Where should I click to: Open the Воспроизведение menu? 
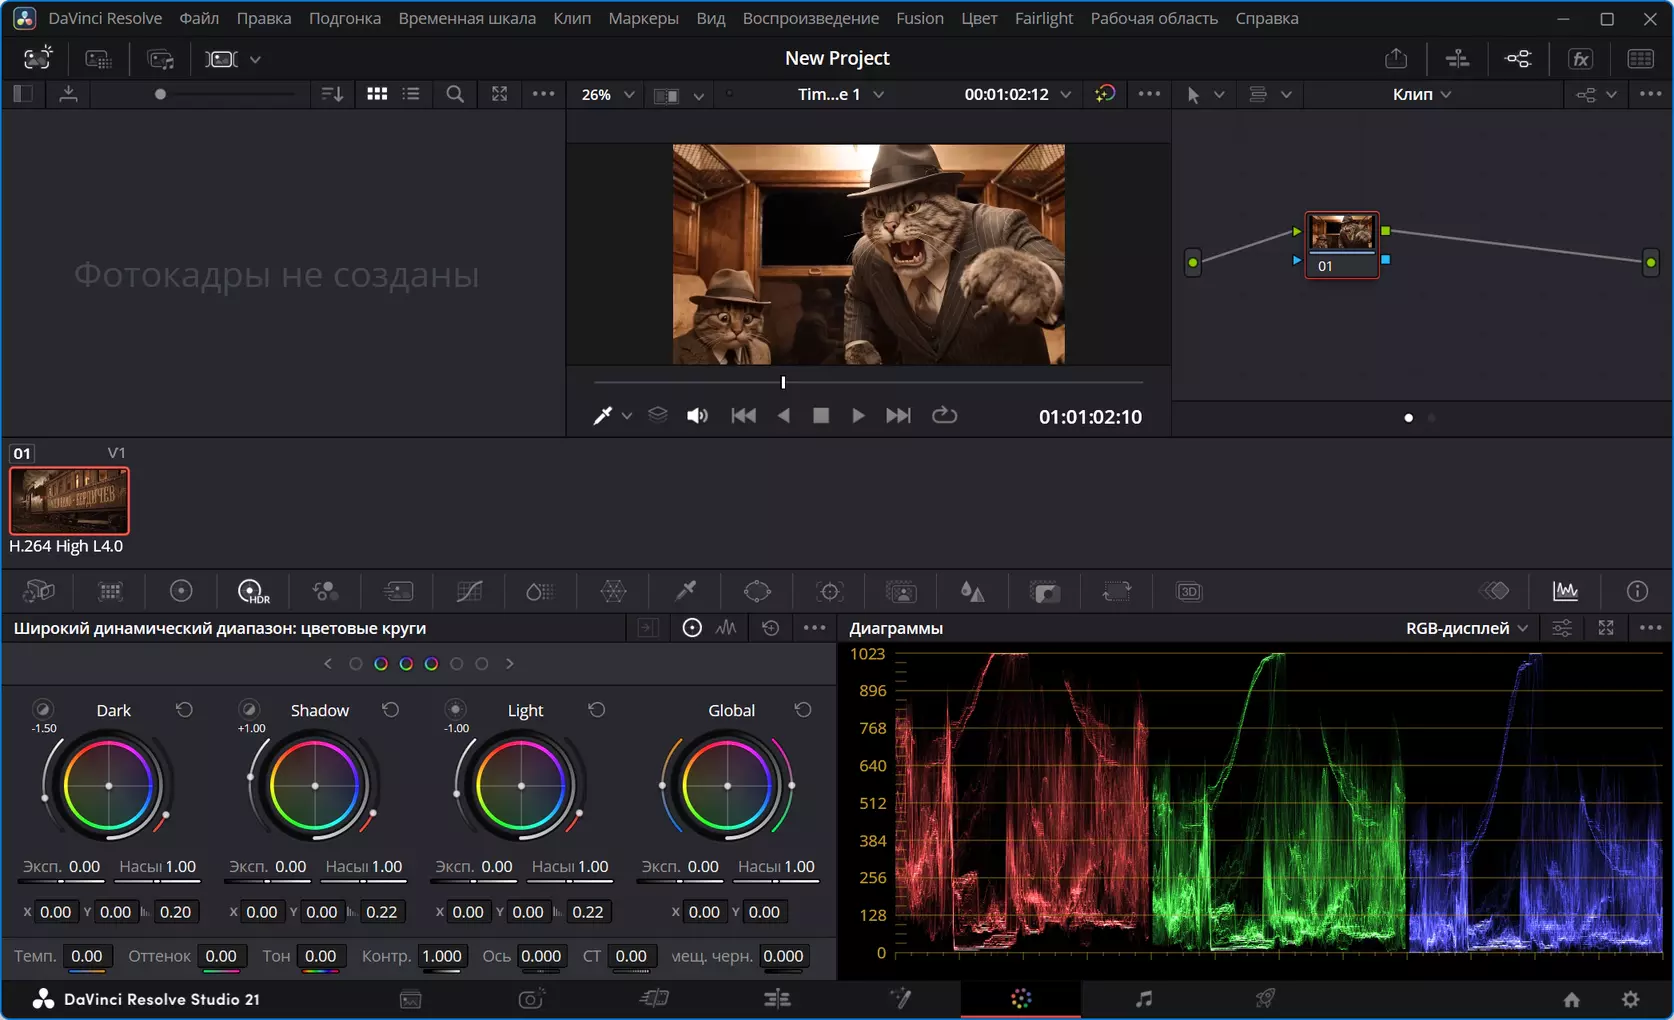[810, 18]
